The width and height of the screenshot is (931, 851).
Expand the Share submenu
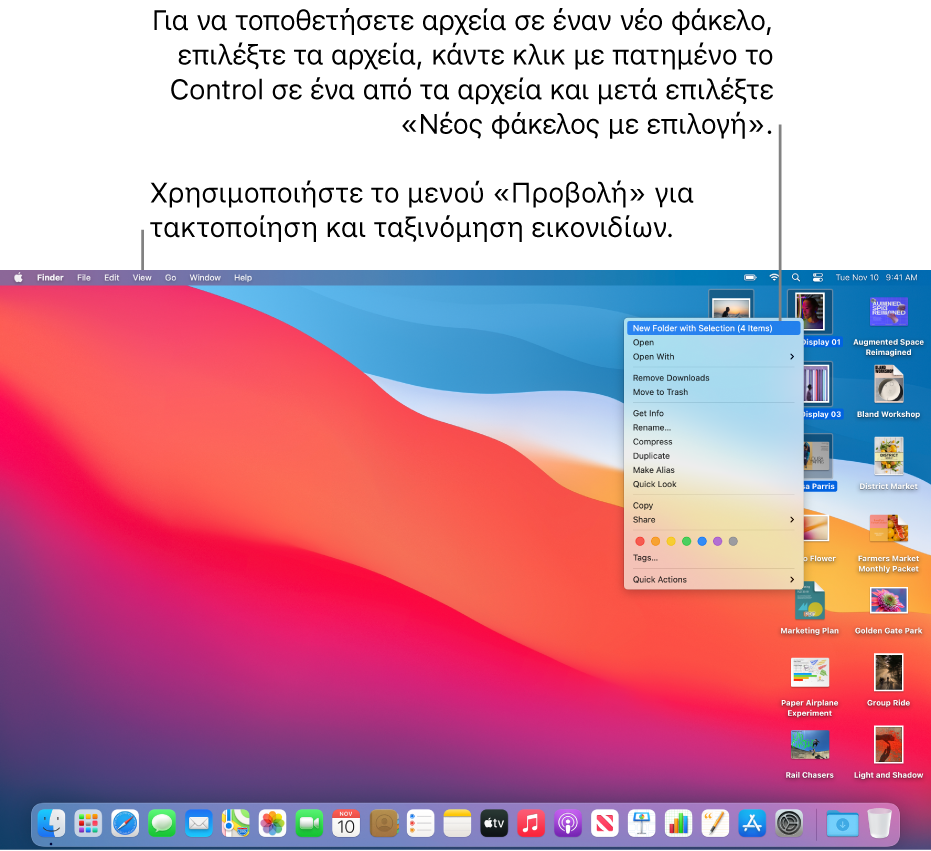click(x=713, y=520)
